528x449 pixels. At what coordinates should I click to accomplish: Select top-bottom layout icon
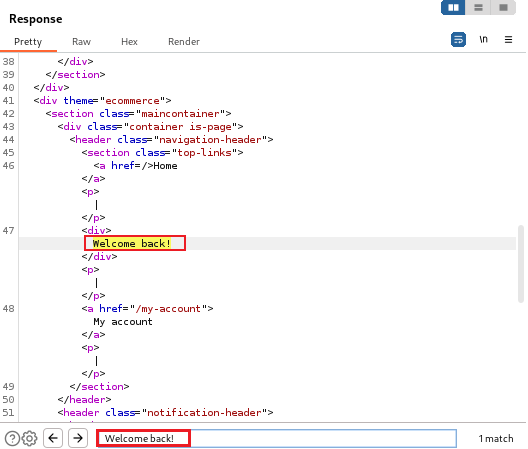(x=478, y=7)
